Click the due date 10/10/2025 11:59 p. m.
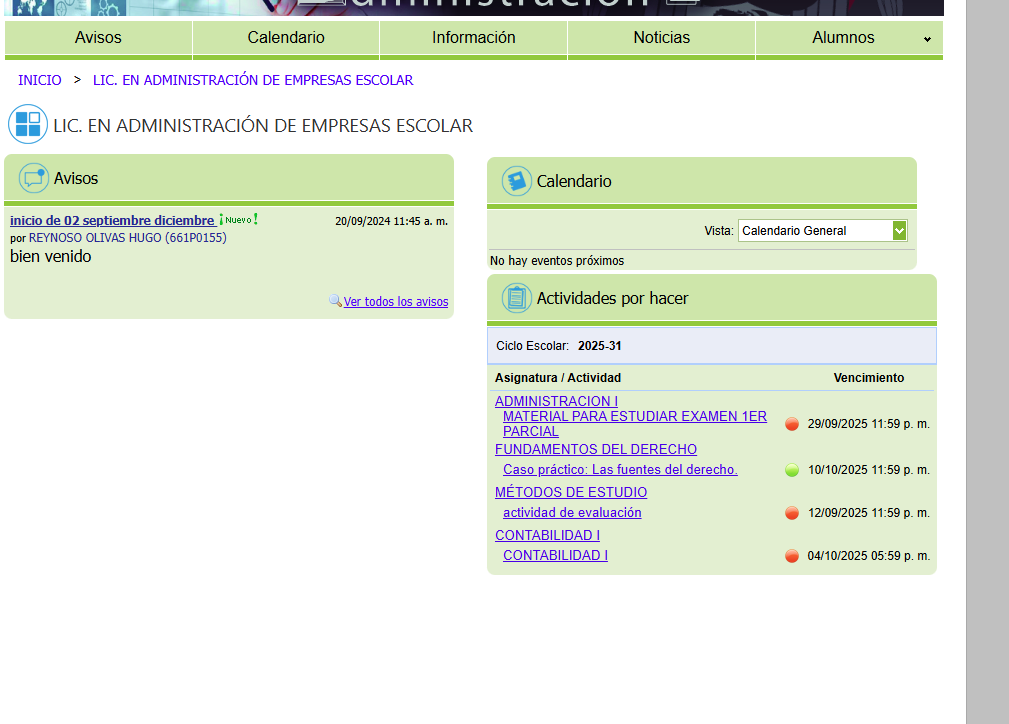The image size is (1009, 724). pos(869,470)
